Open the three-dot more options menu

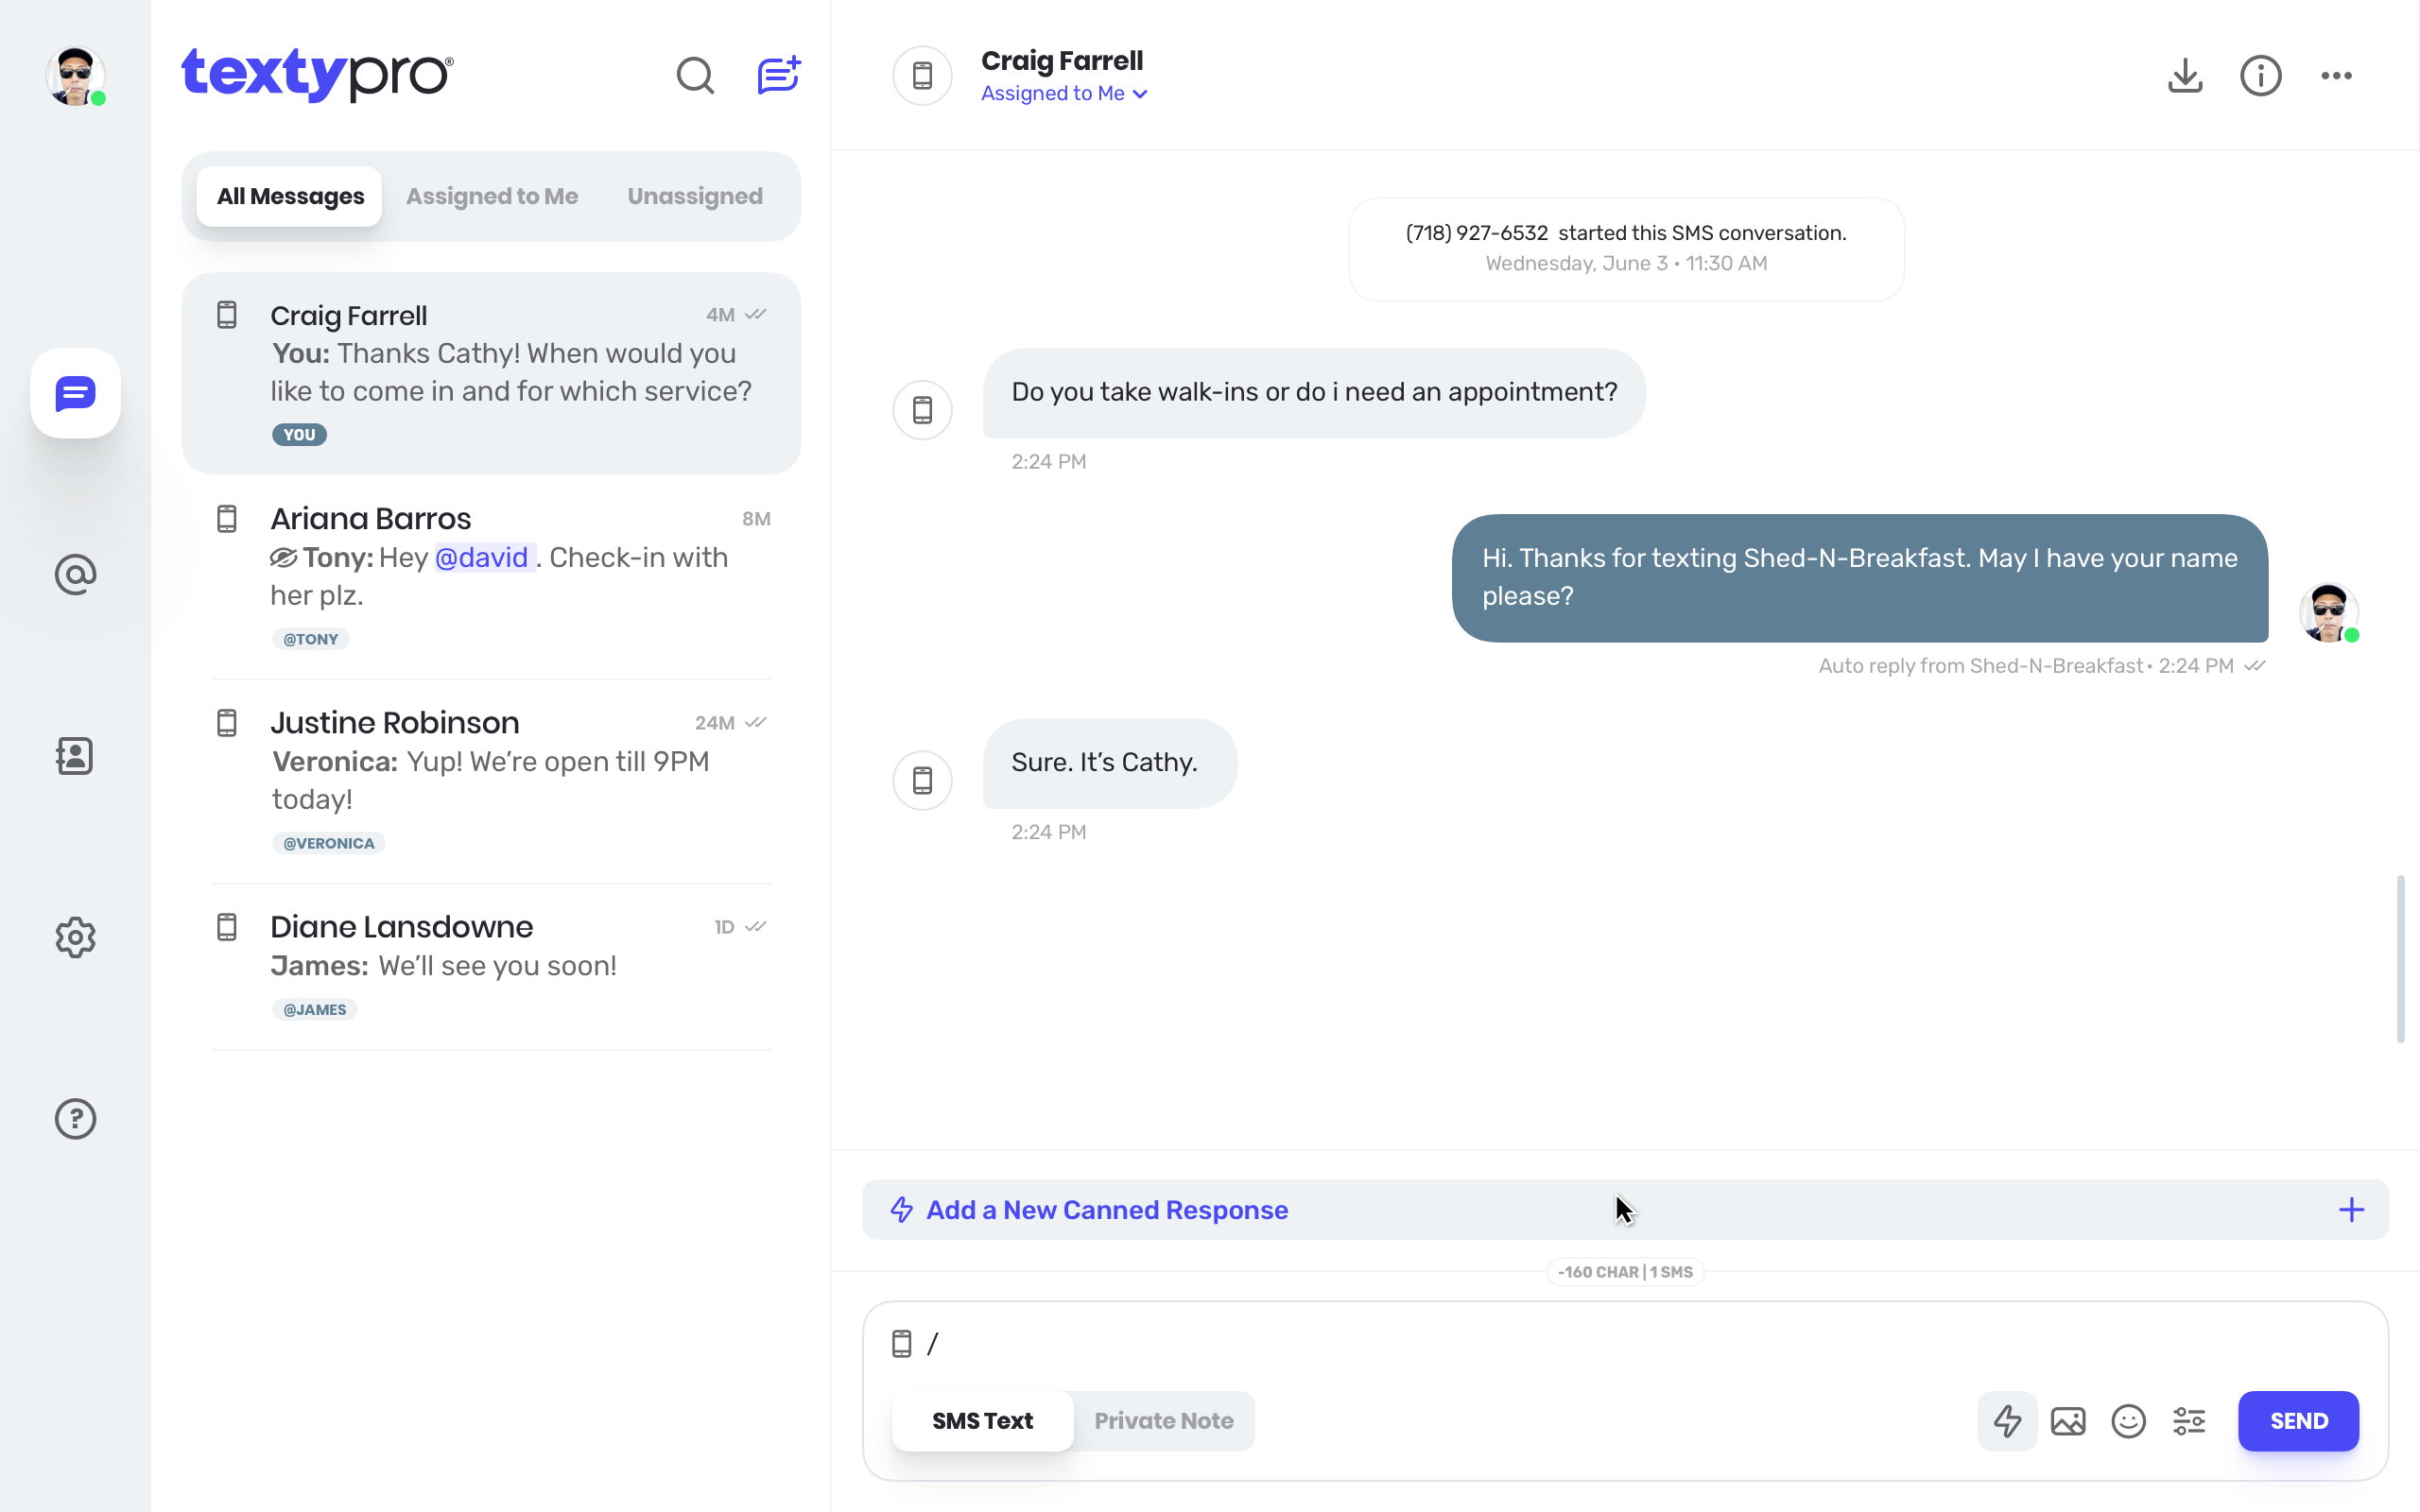[x=2336, y=76]
